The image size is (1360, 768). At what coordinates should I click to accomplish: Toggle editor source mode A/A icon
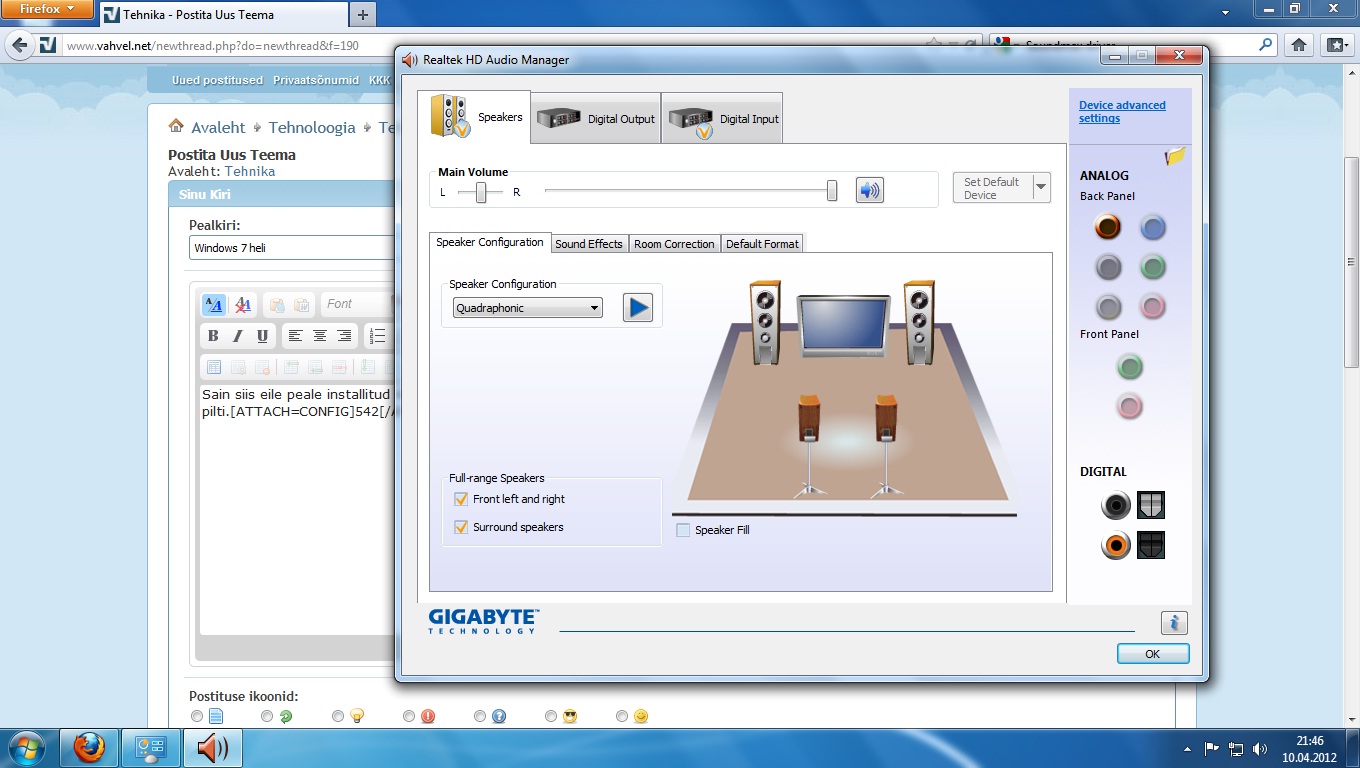(x=214, y=305)
